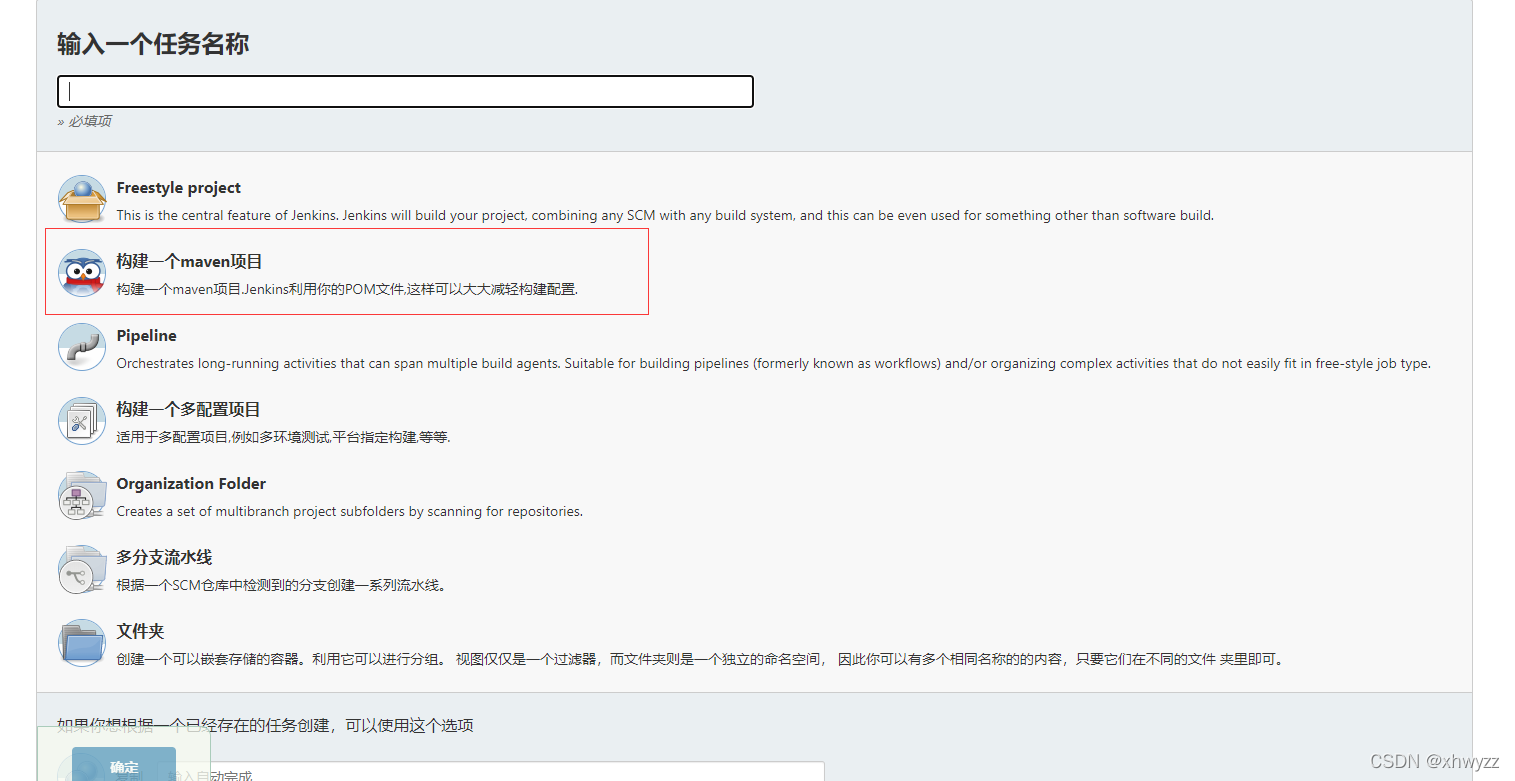The image size is (1515, 781).
Task: Click the 适用于多配置项目 description text
Action: point(283,437)
